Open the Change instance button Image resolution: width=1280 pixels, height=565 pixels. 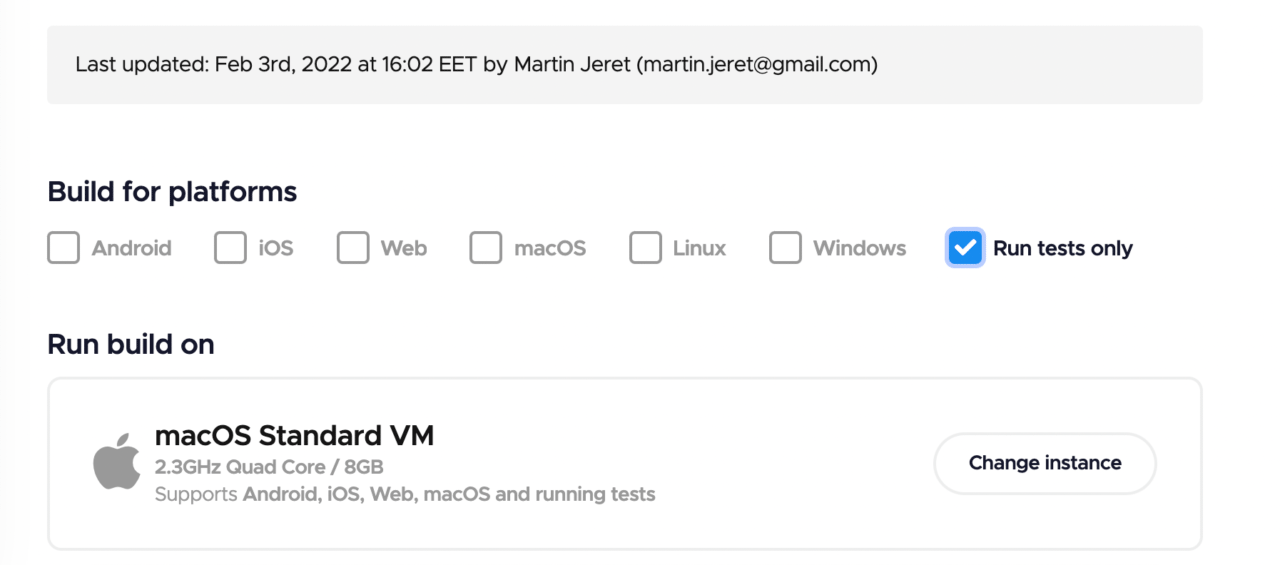(x=1045, y=463)
